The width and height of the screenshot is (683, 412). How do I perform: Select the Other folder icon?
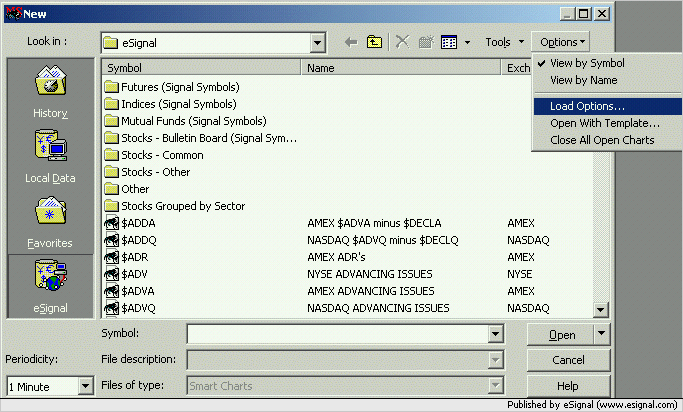(112, 189)
